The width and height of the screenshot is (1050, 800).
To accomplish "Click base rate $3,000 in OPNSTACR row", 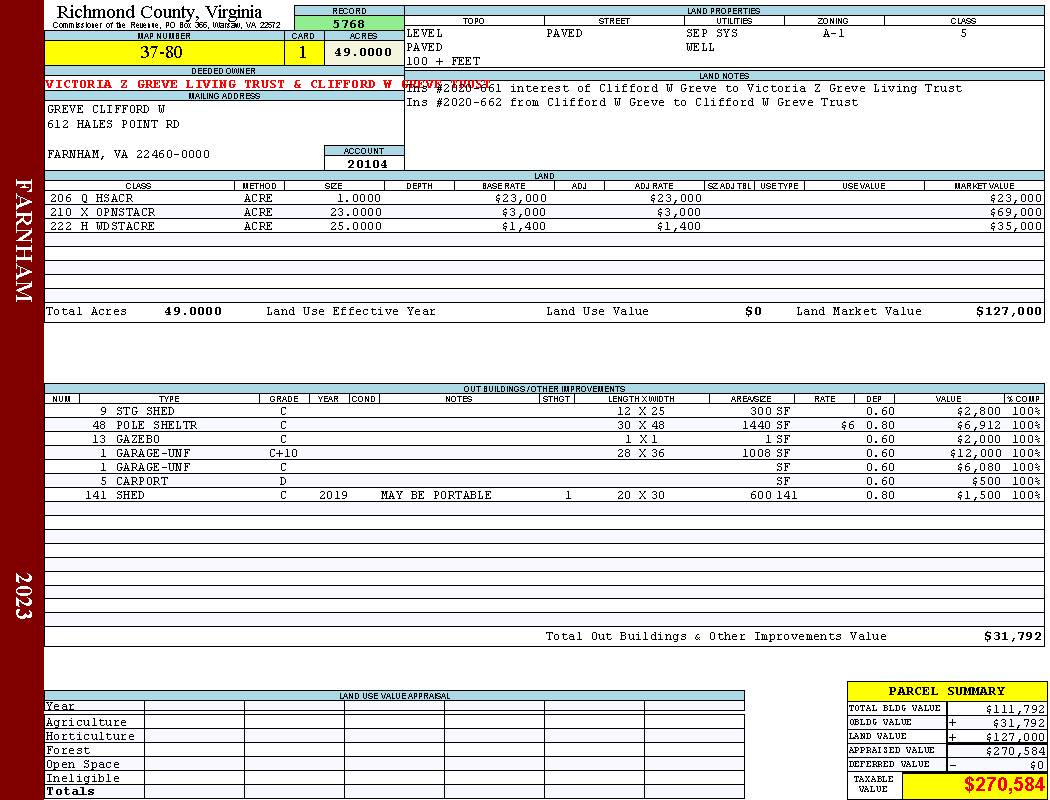I will [x=524, y=212].
